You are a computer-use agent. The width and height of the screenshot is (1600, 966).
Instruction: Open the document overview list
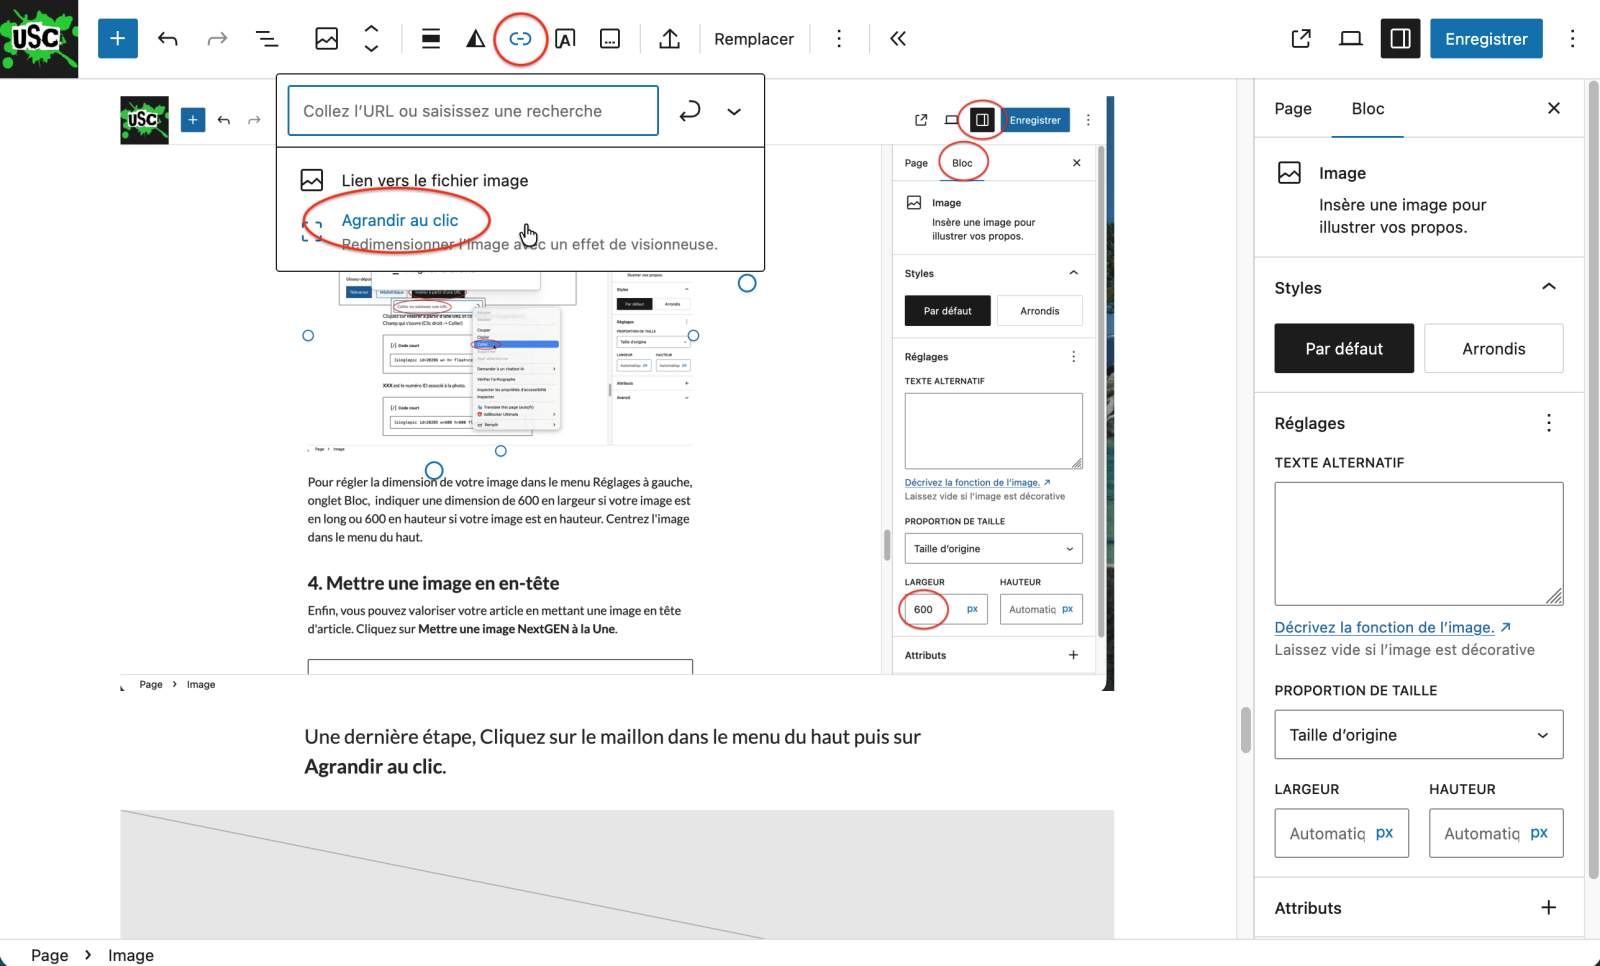266,39
